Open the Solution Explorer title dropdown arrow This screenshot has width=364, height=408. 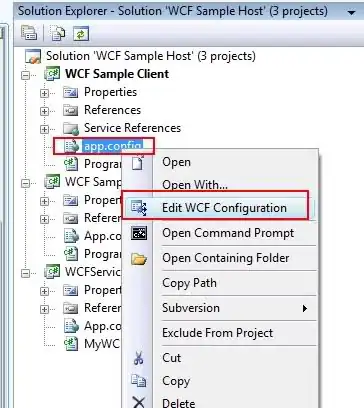point(351,13)
